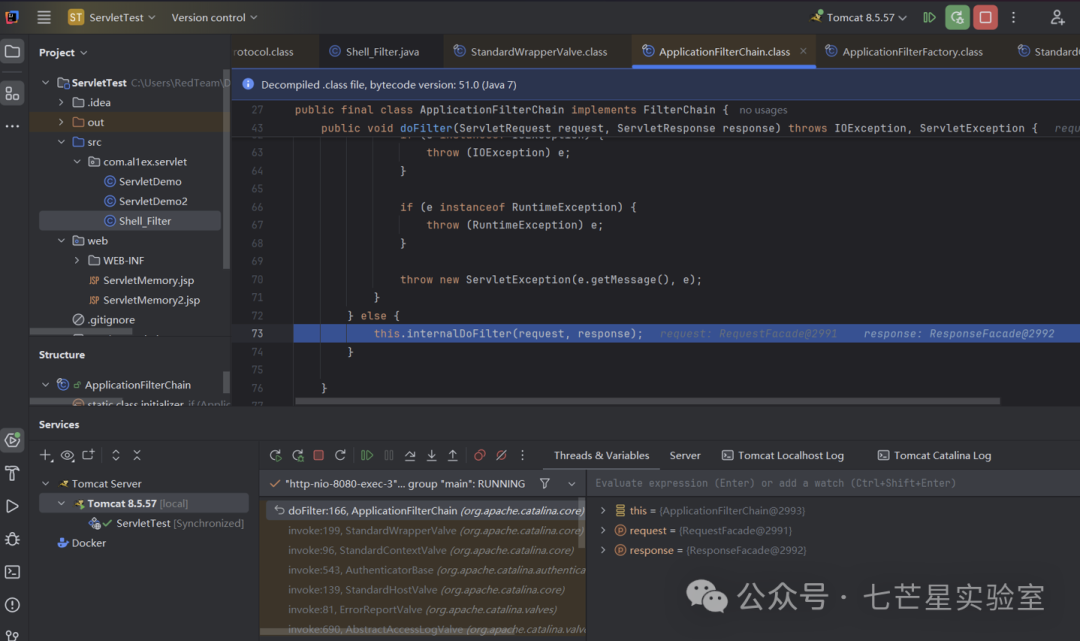Image resolution: width=1080 pixels, height=641 pixels.
Task: Click Step Over in debugger toolbar
Action: (410, 455)
